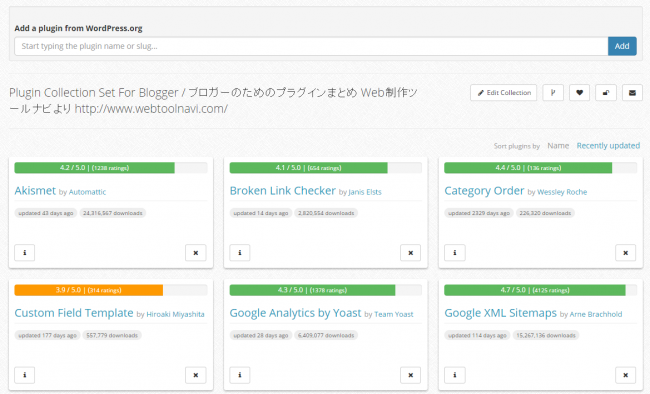Click the '24,316,567 downloads' badge
The height and width of the screenshot is (394, 650).
(113, 213)
